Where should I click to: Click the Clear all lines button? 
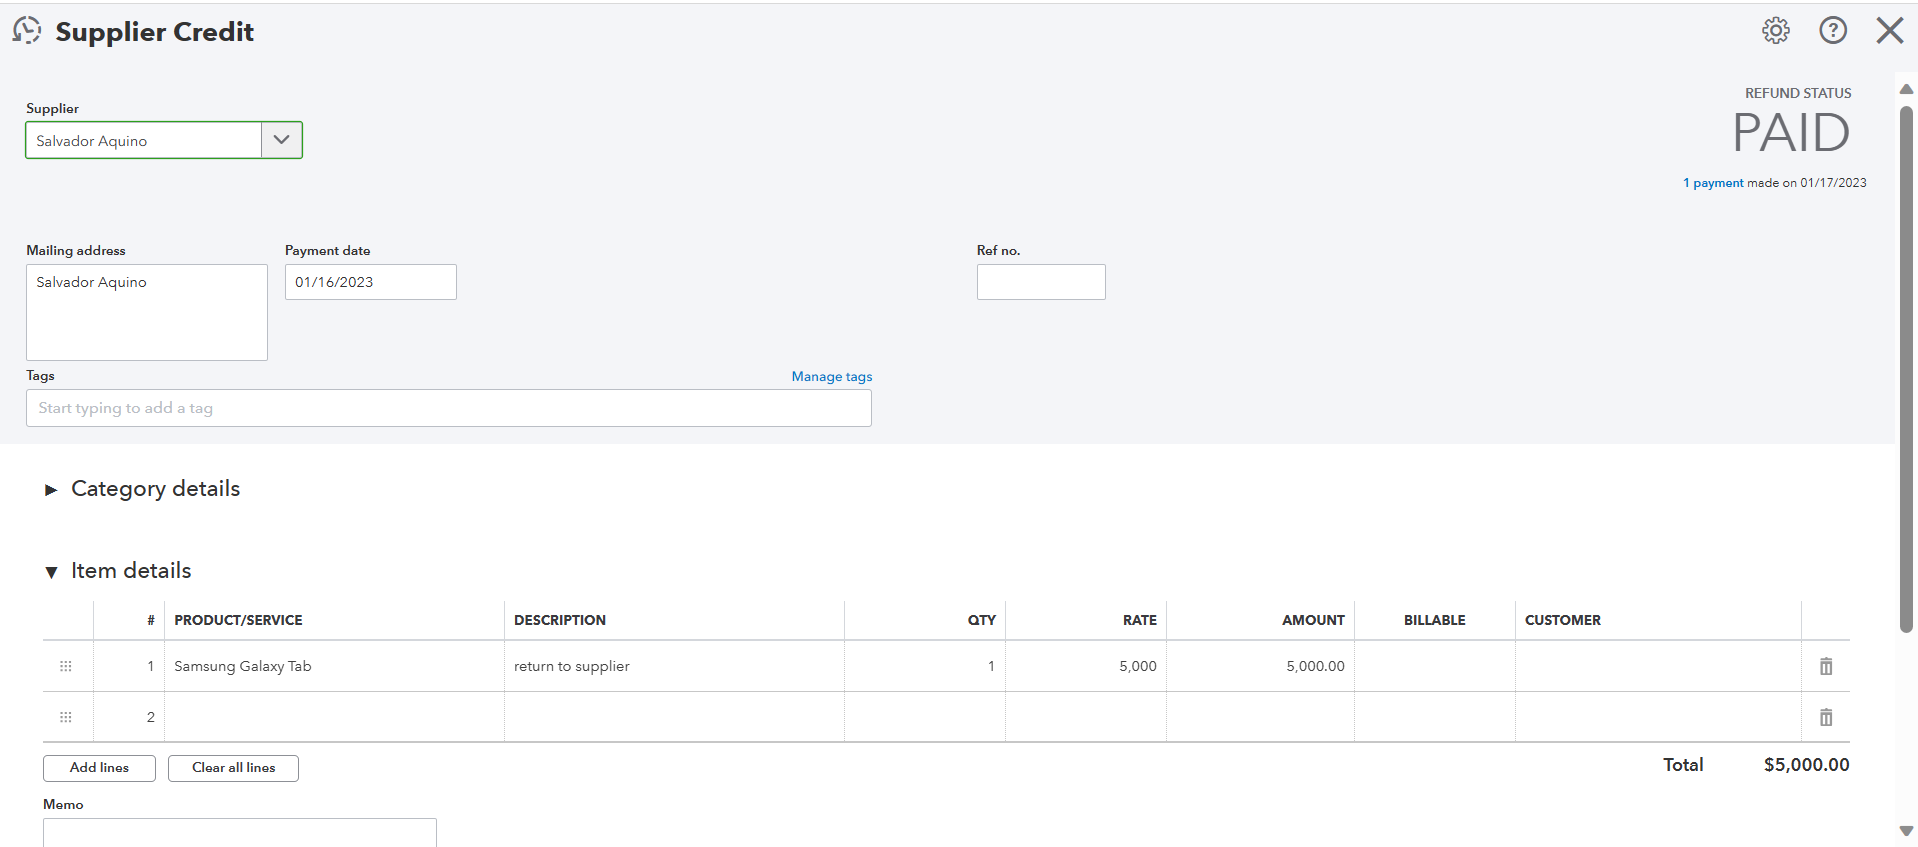point(233,768)
